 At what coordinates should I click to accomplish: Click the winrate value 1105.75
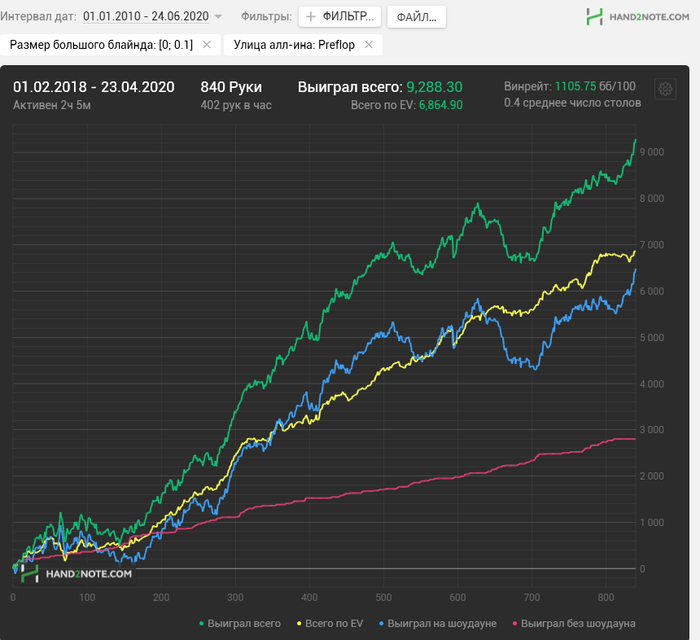tap(575, 86)
